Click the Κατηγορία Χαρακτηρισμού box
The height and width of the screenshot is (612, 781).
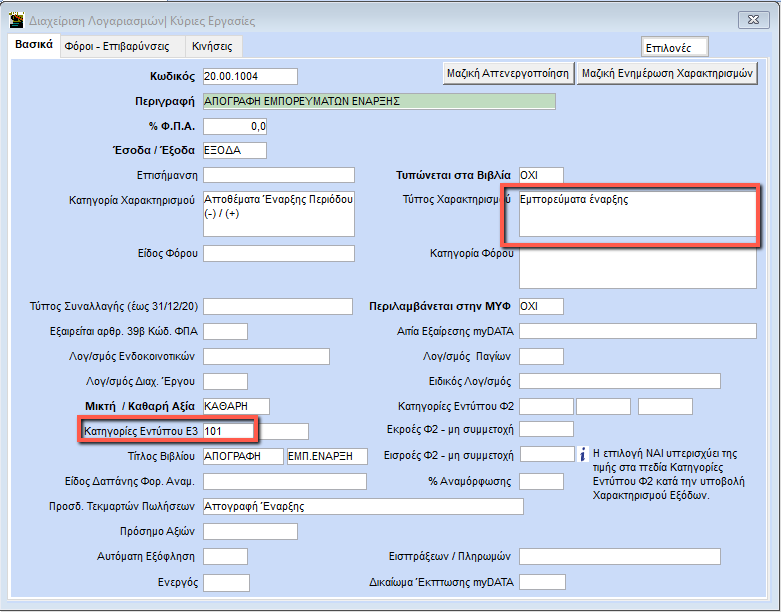click(278, 214)
